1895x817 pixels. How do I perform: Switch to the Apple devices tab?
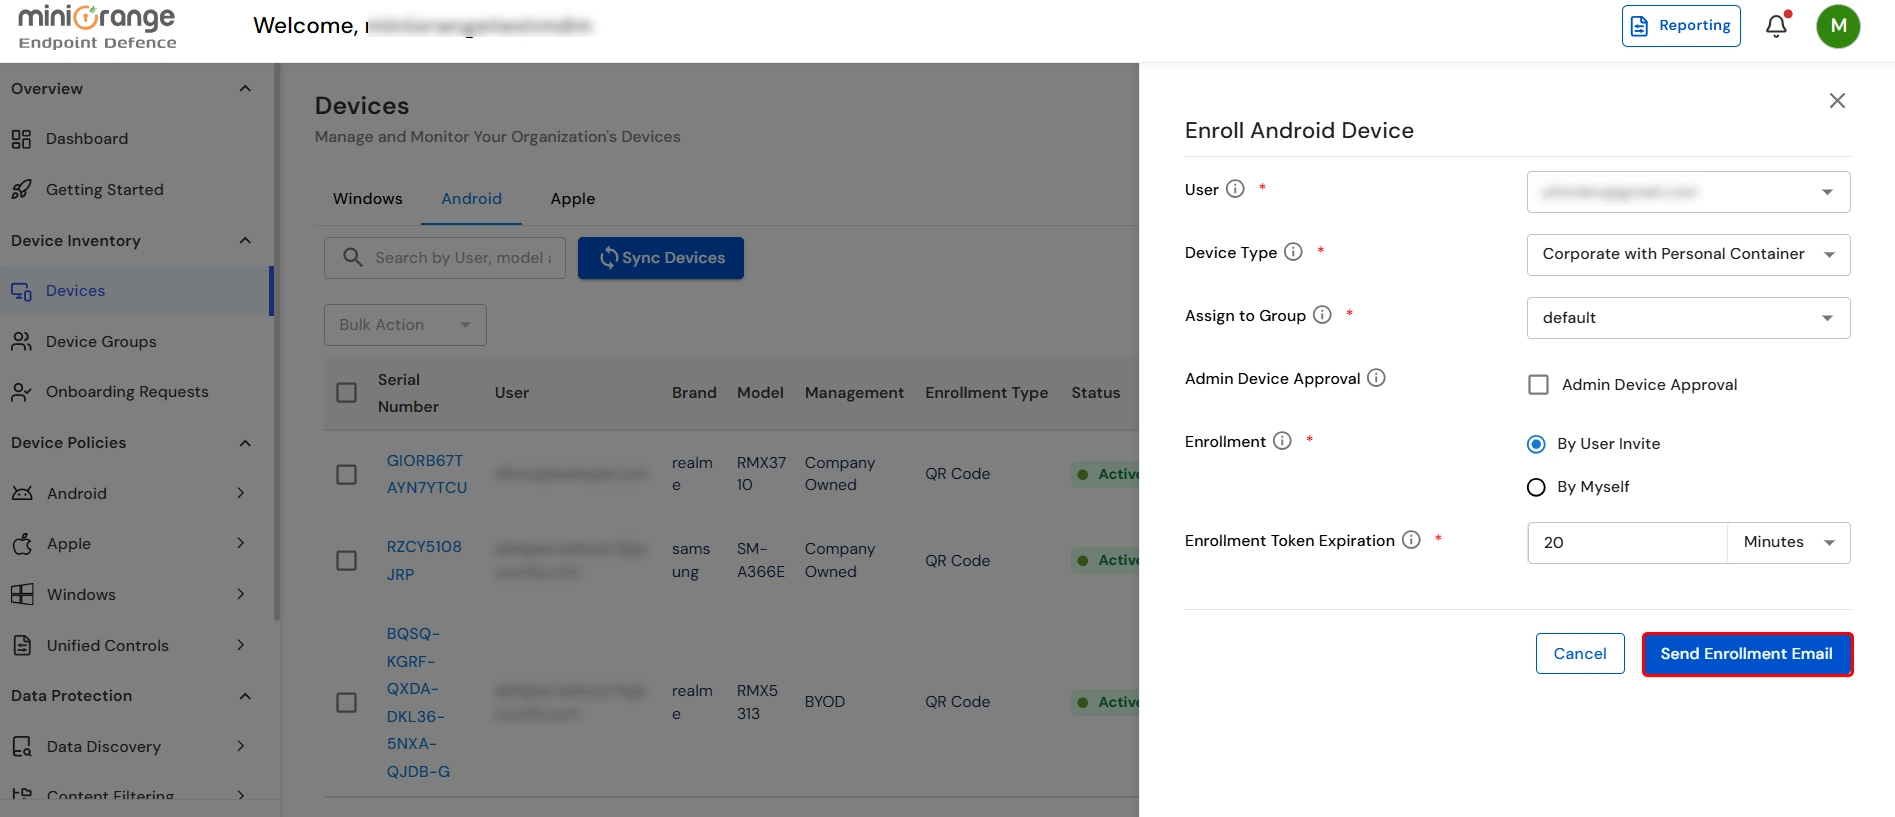[573, 199]
